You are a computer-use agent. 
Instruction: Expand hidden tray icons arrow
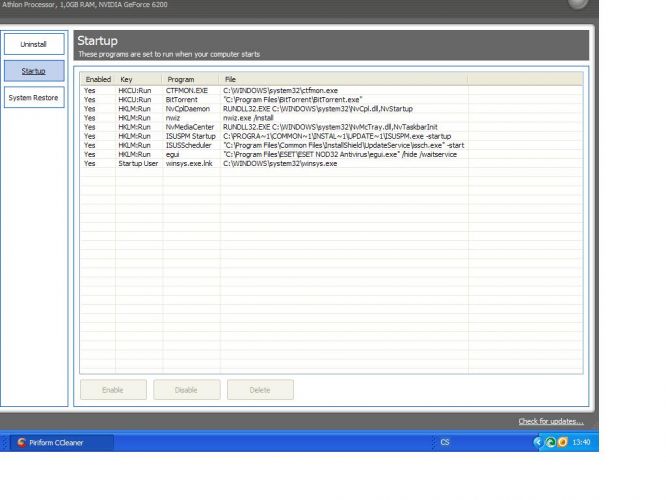537,442
